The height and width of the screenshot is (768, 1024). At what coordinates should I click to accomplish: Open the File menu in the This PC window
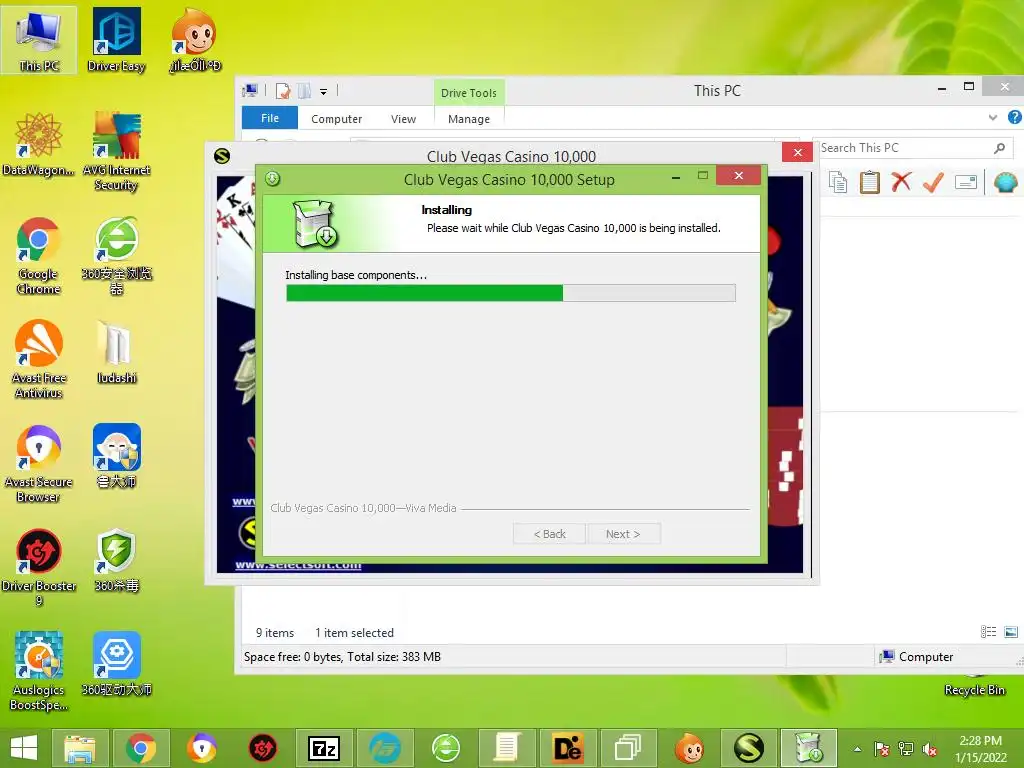pos(270,118)
